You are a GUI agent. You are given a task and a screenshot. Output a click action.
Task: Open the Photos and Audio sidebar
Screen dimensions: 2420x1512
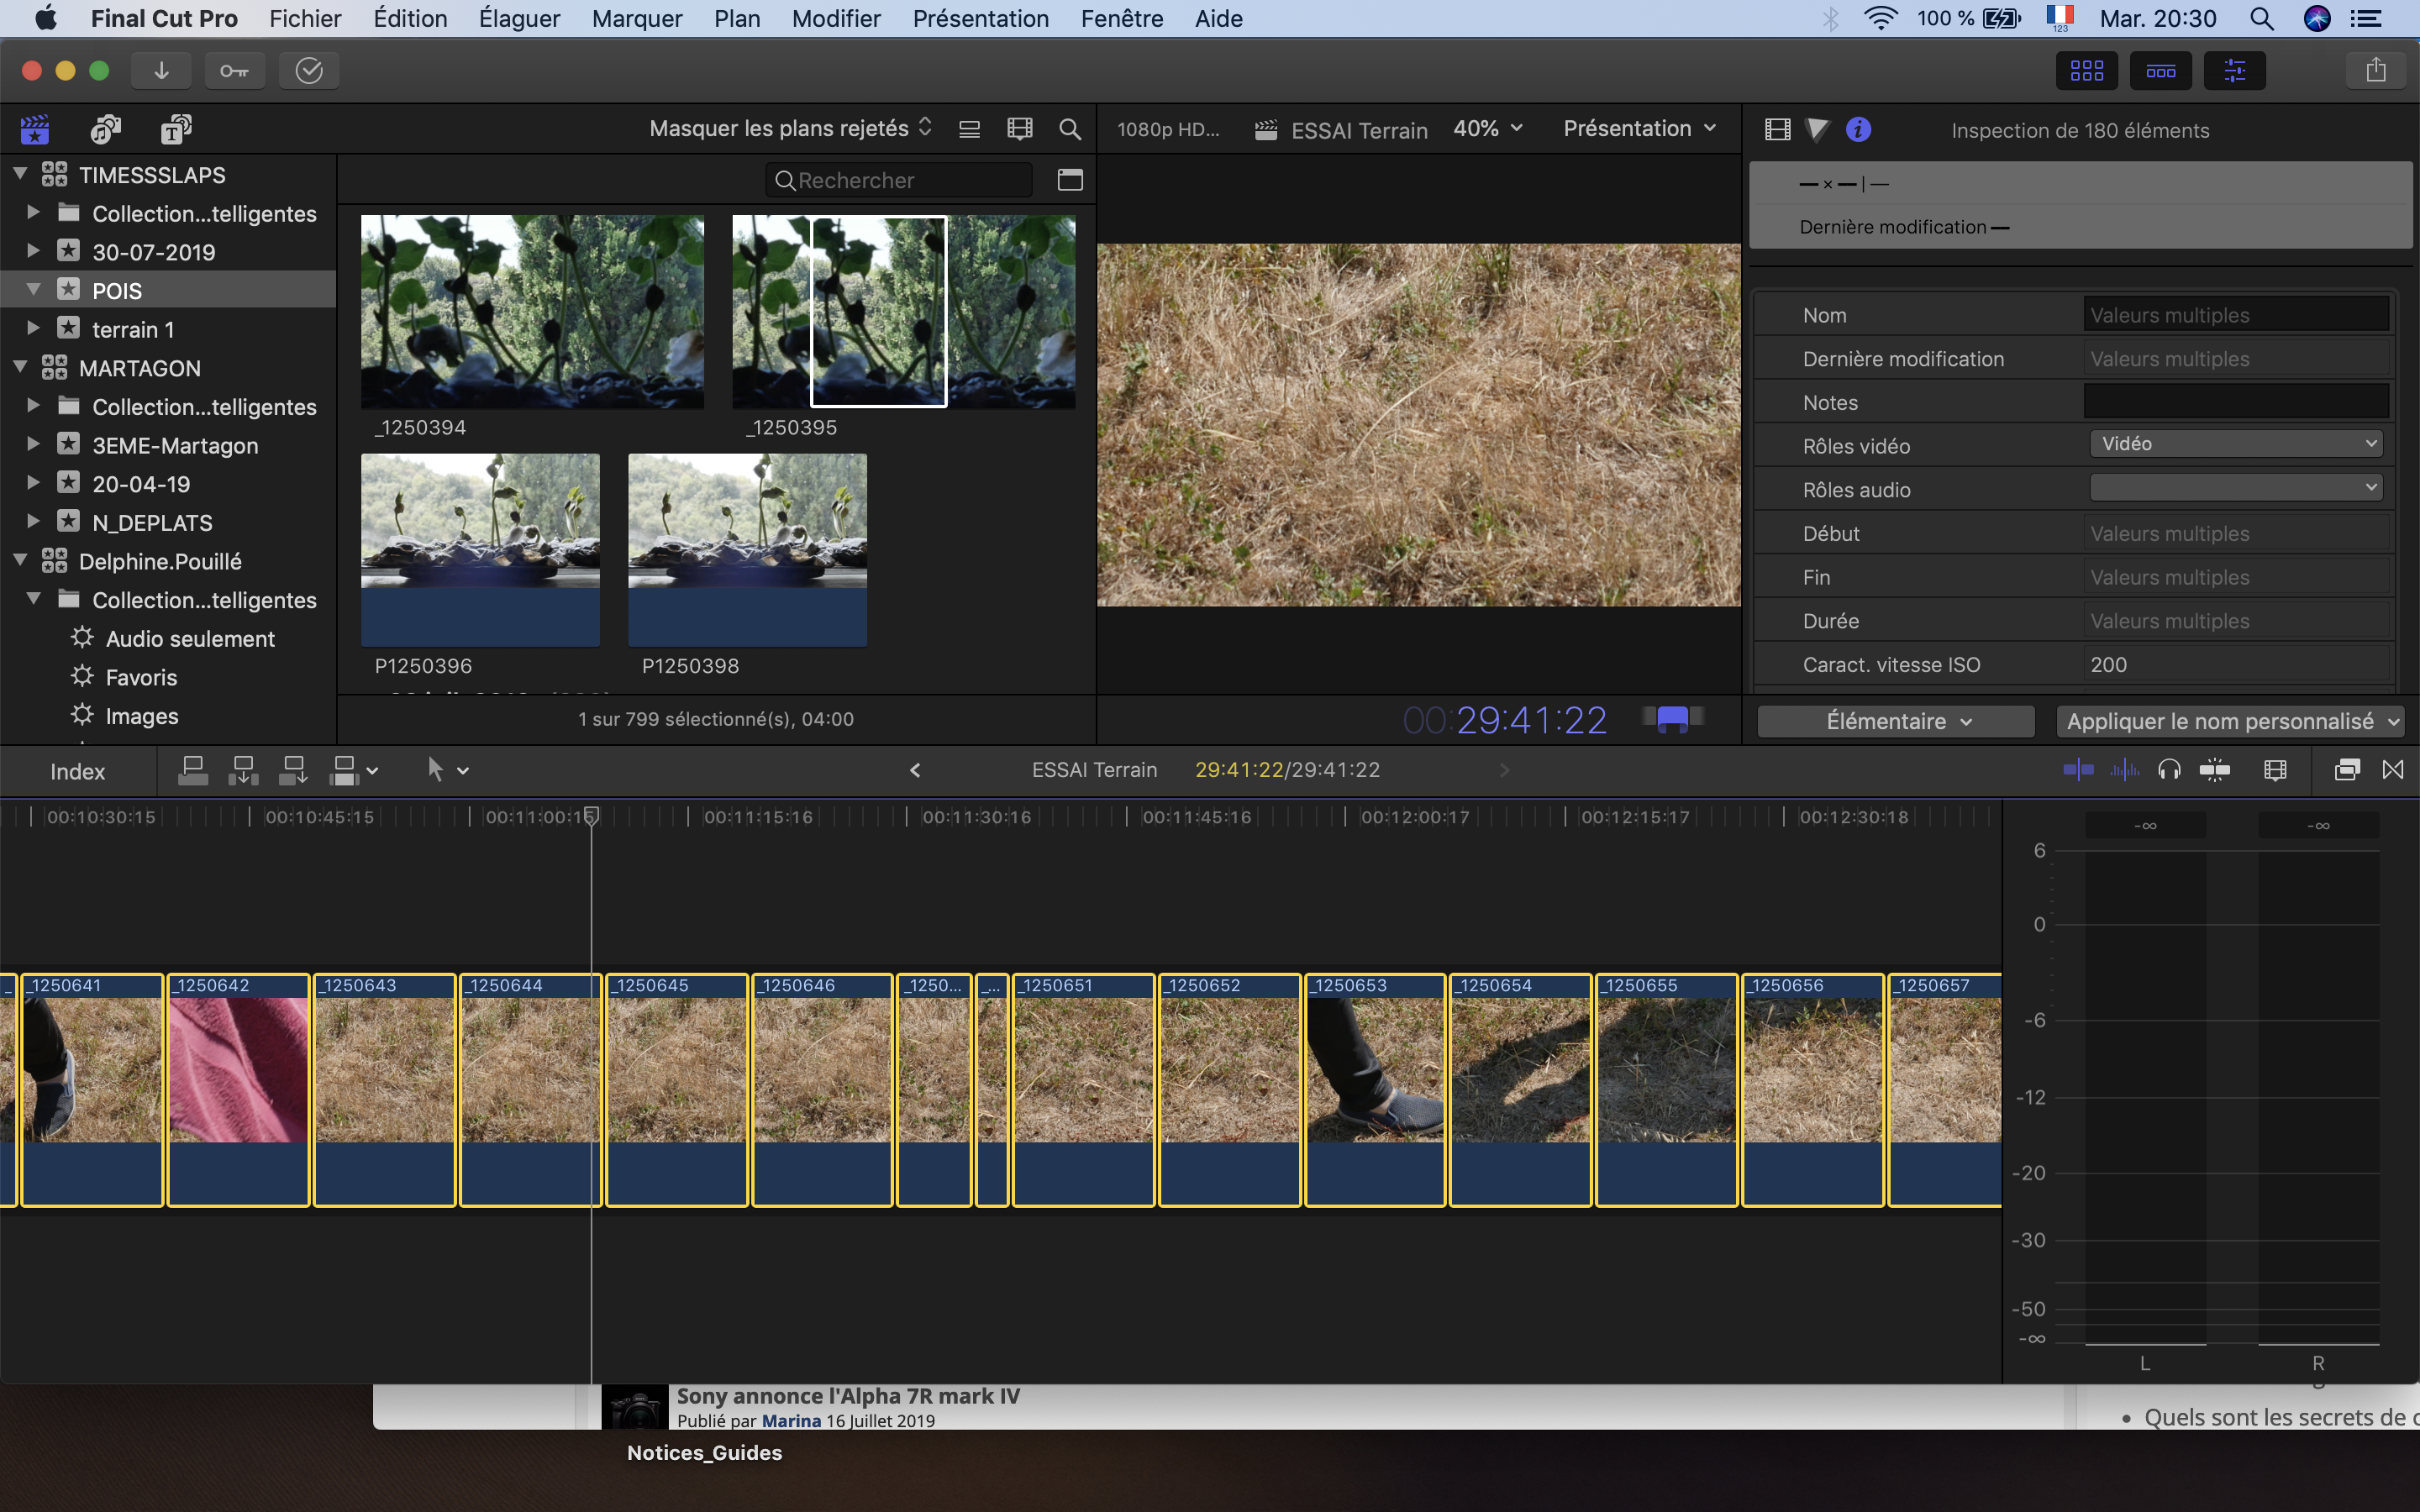(x=105, y=129)
